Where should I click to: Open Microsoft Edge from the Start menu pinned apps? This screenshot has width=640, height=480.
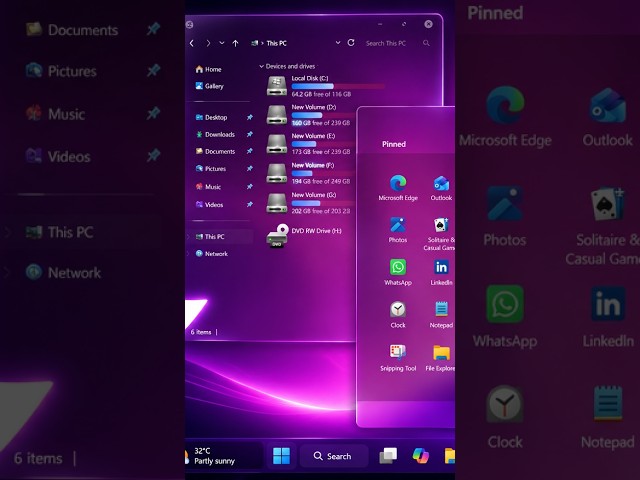[x=398, y=187]
